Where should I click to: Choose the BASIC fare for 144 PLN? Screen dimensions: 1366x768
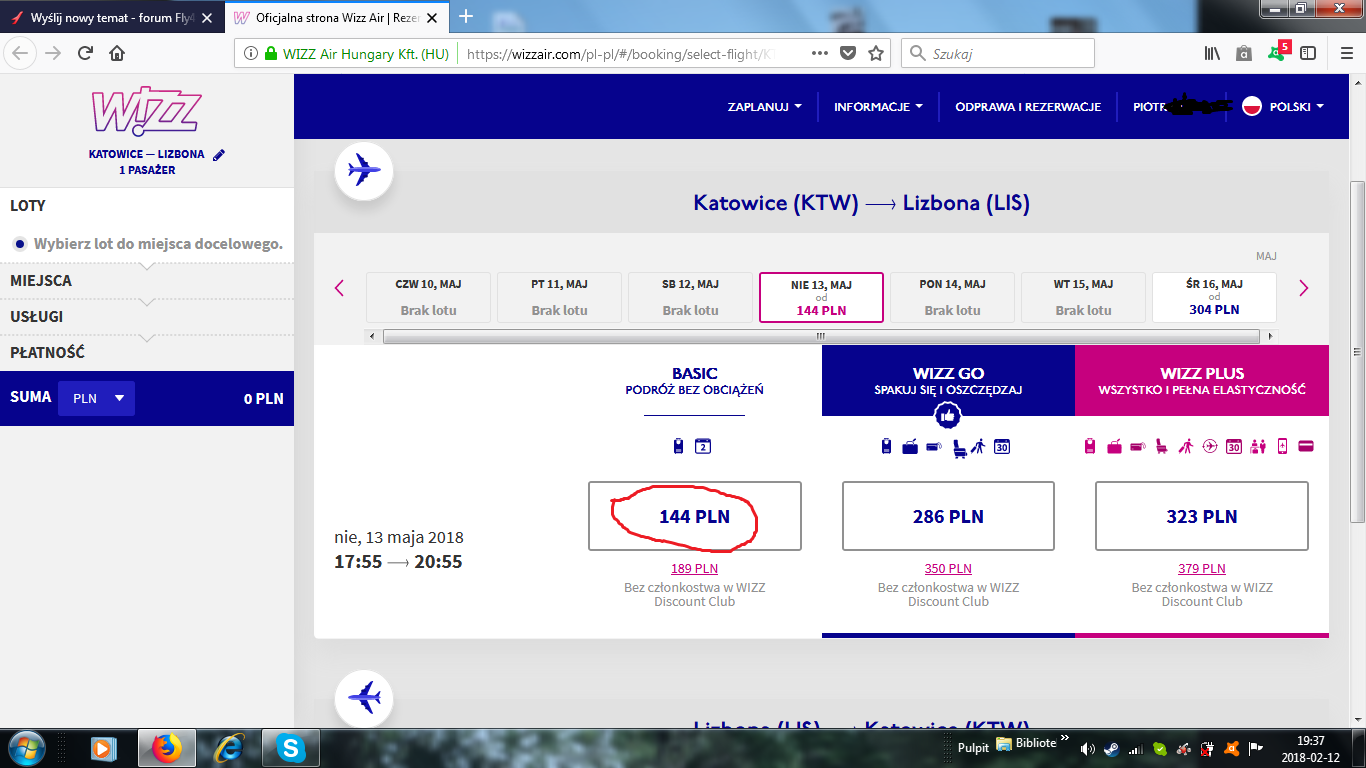(x=695, y=517)
